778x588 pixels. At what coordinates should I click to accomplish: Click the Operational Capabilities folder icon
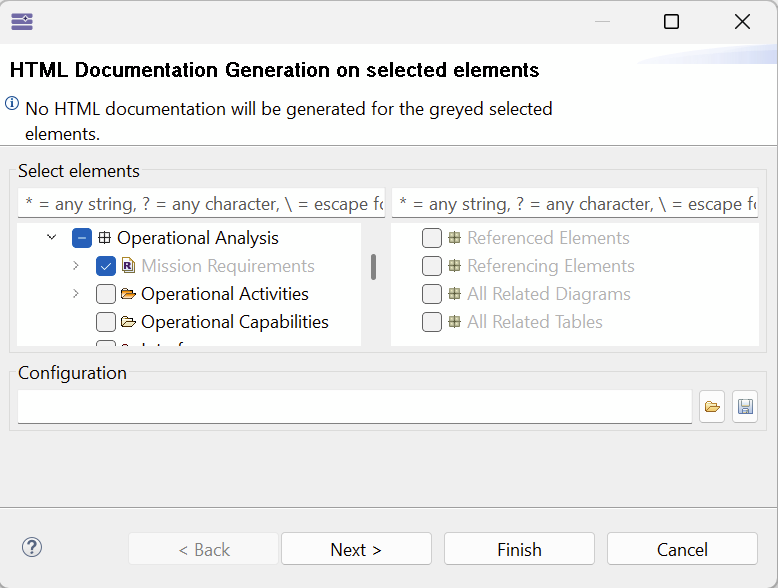pos(128,322)
